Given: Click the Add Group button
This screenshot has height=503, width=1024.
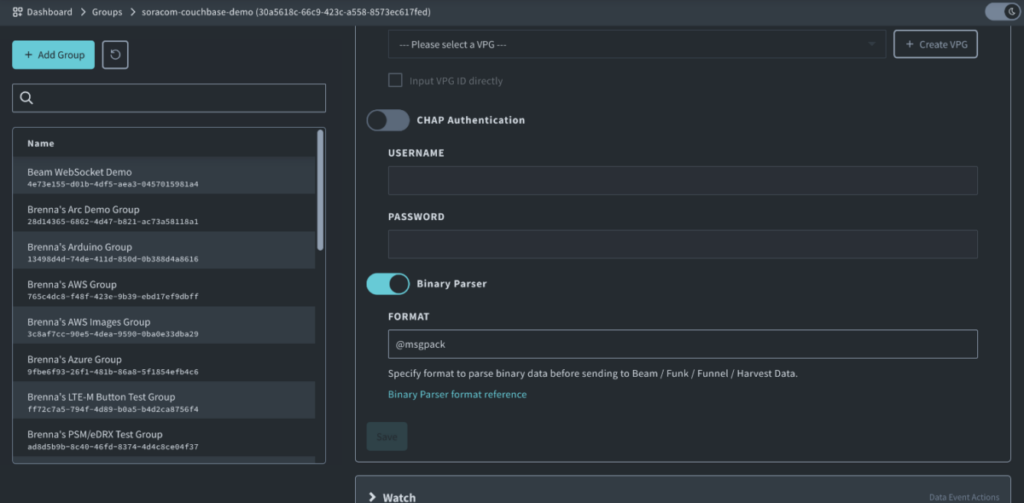Looking at the screenshot, I should (53, 54).
